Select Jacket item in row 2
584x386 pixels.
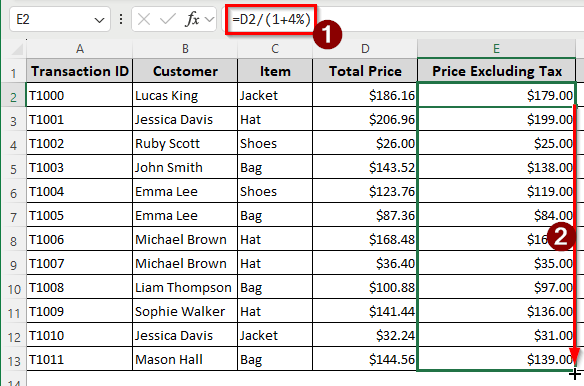(275, 95)
